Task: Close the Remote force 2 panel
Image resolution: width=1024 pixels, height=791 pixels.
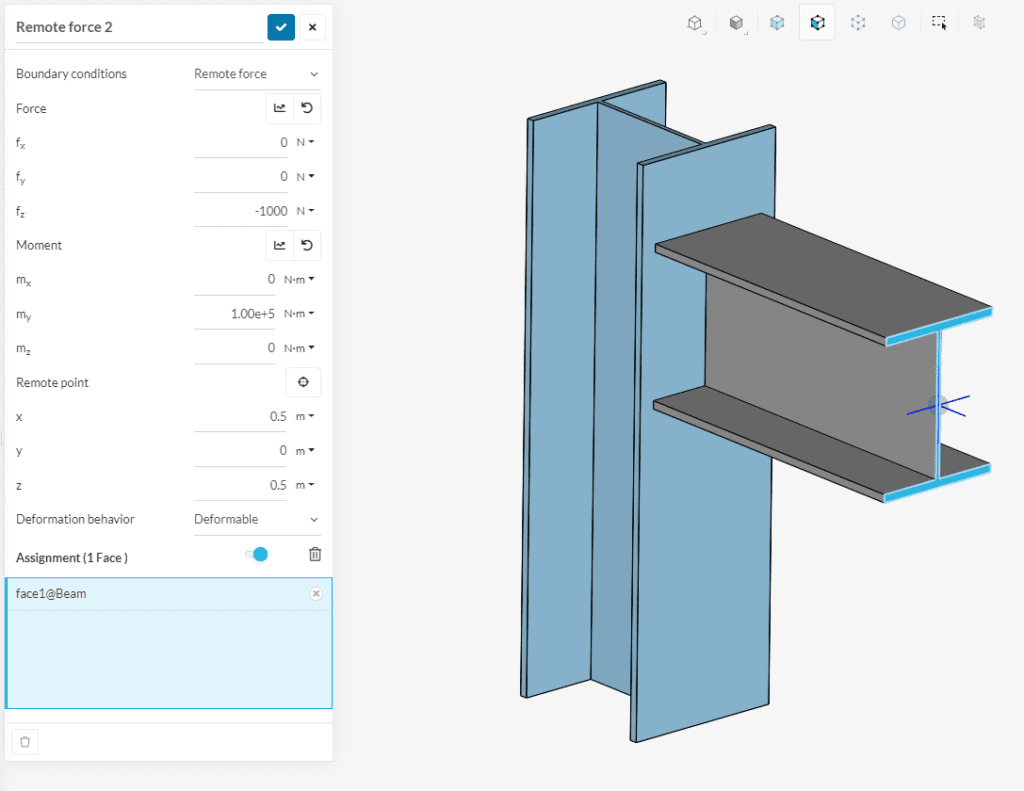Action: pyautogui.click(x=313, y=27)
